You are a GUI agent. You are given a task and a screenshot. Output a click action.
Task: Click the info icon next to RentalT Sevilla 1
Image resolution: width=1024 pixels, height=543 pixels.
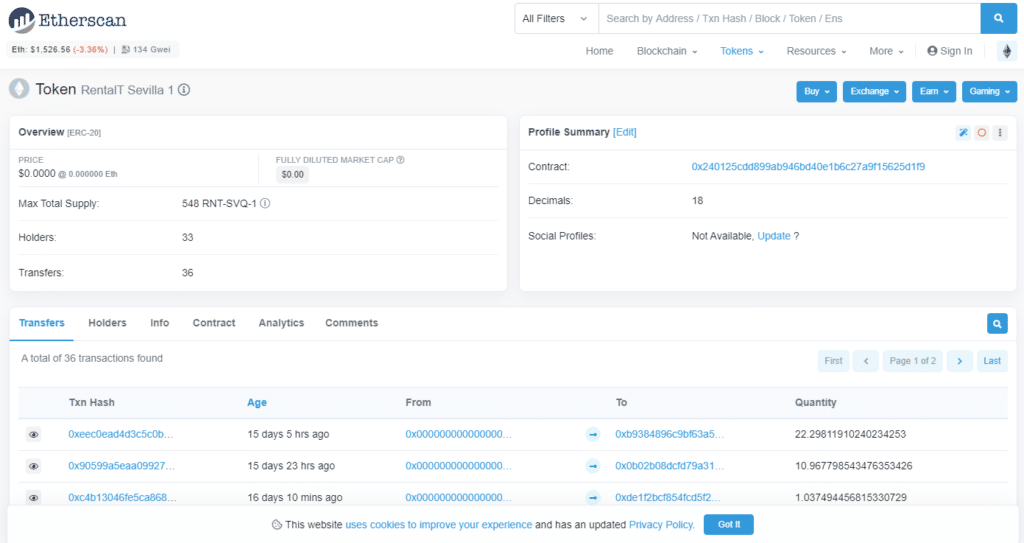pos(184,90)
